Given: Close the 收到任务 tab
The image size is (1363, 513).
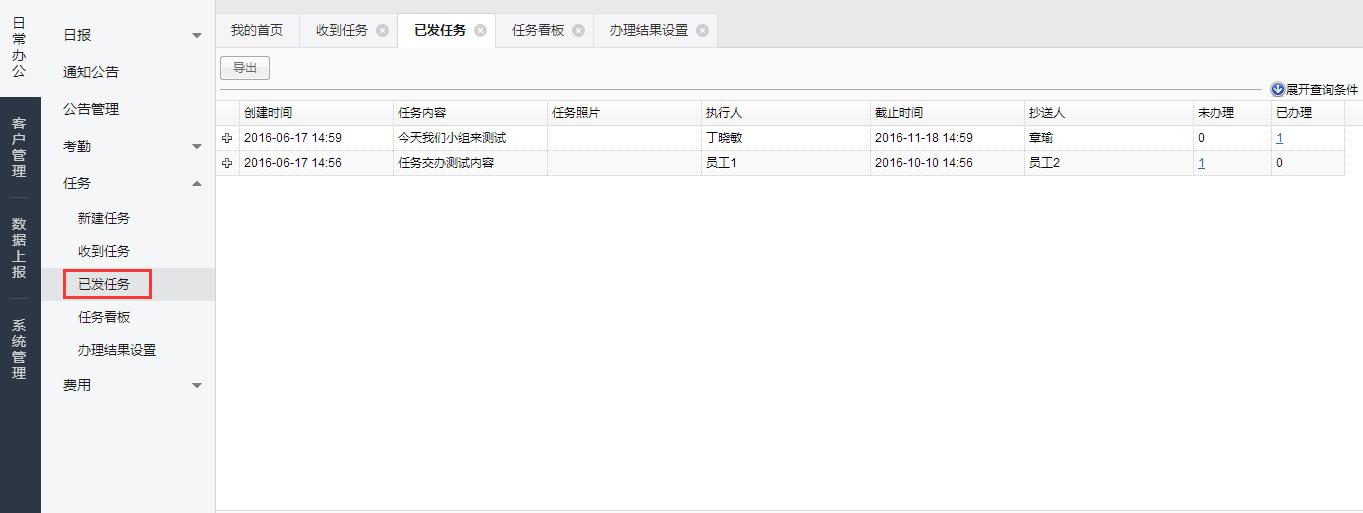Looking at the screenshot, I should pos(382,31).
